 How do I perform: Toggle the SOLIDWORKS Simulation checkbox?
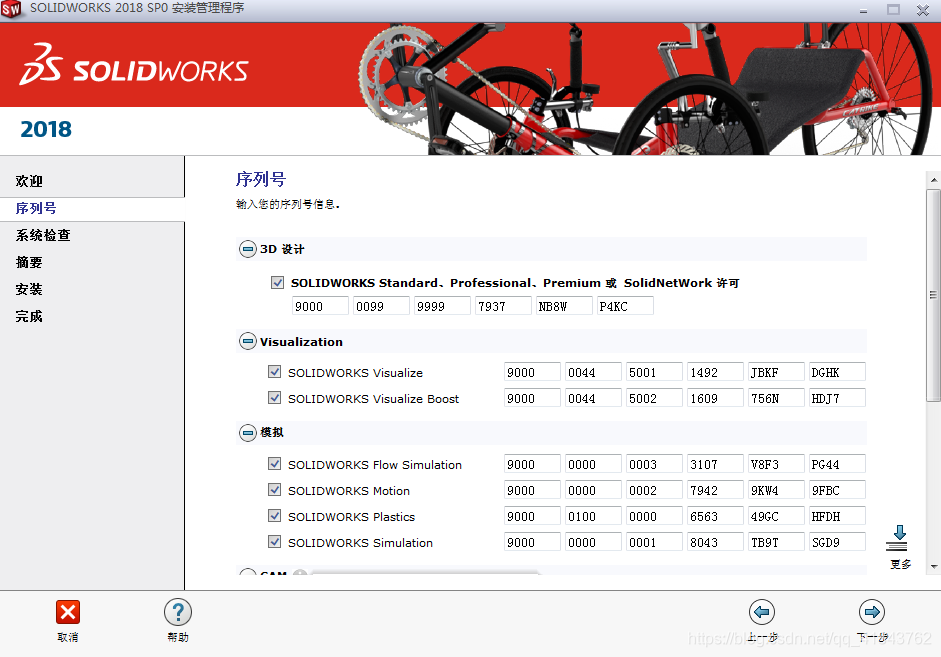coord(274,542)
